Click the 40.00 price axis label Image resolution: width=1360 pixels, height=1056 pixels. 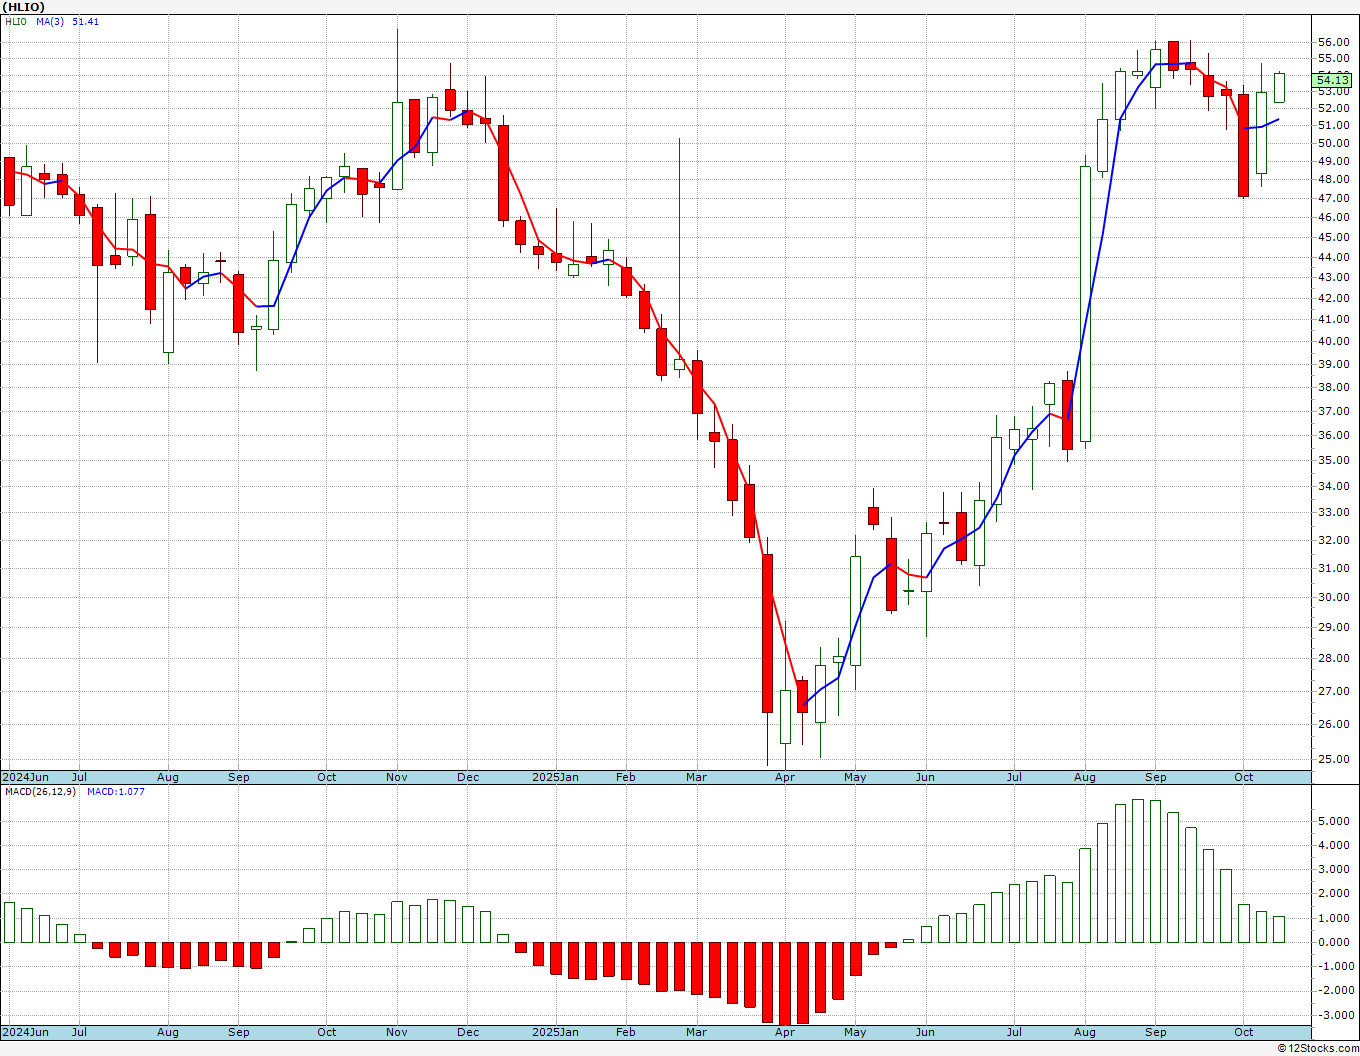[1333, 341]
